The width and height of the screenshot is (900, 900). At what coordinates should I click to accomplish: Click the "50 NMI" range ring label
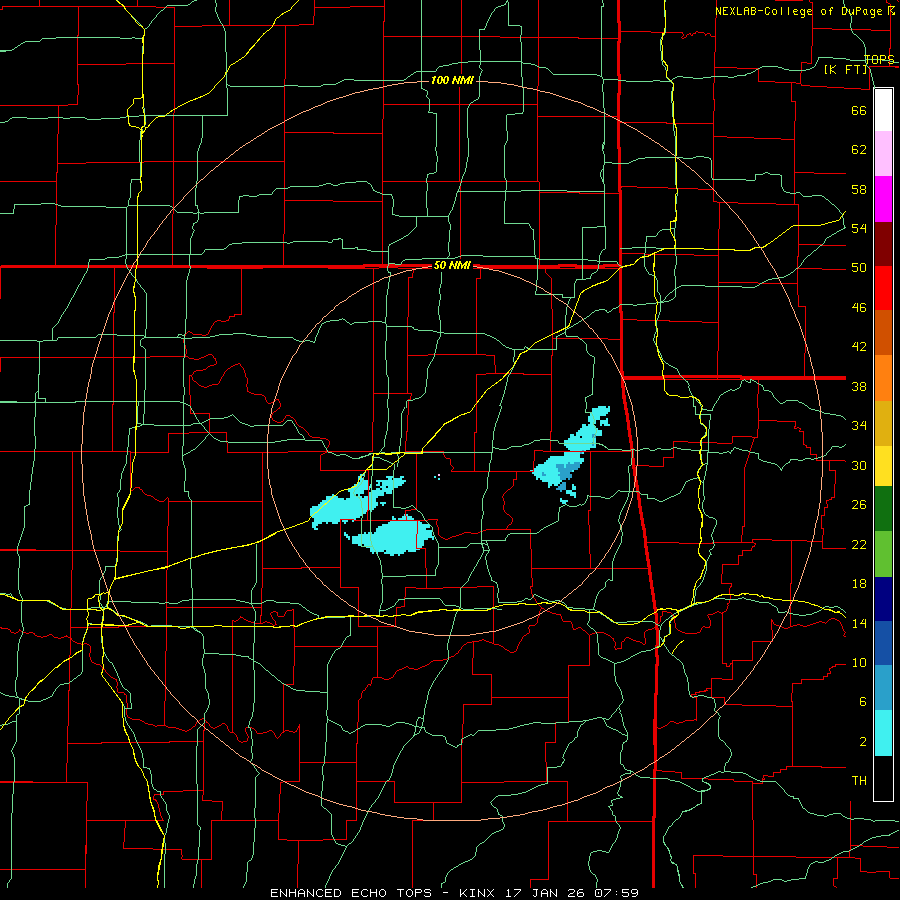coord(452,265)
